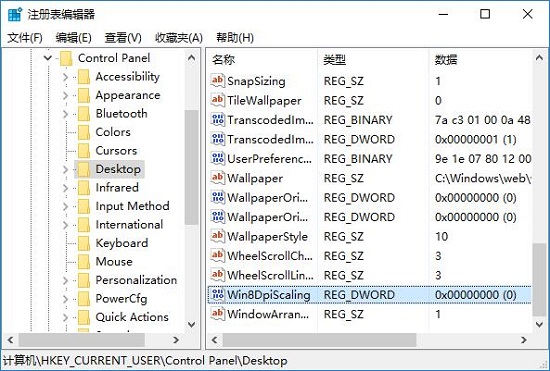550x371 pixels.
Task: Click the Colors folder icon
Action: 83,132
